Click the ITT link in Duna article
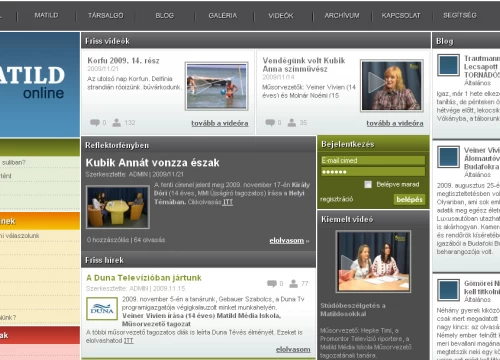 pyautogui.click(x=129, y=341)
